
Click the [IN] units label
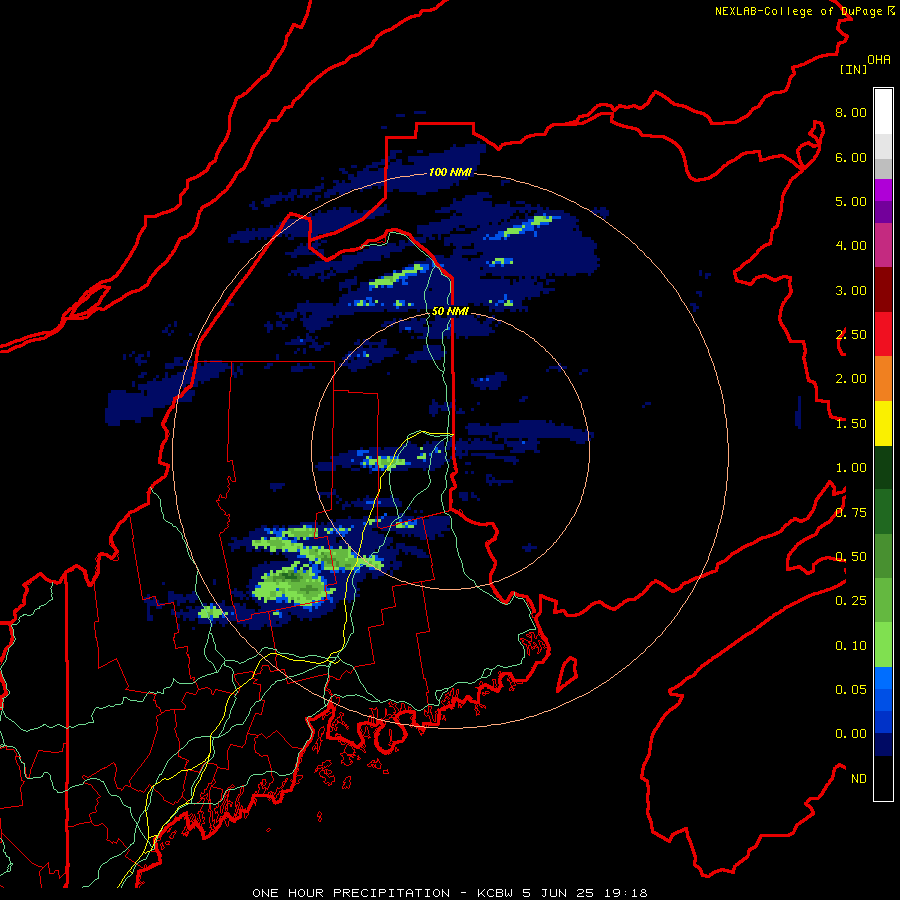tap(853, 69)
